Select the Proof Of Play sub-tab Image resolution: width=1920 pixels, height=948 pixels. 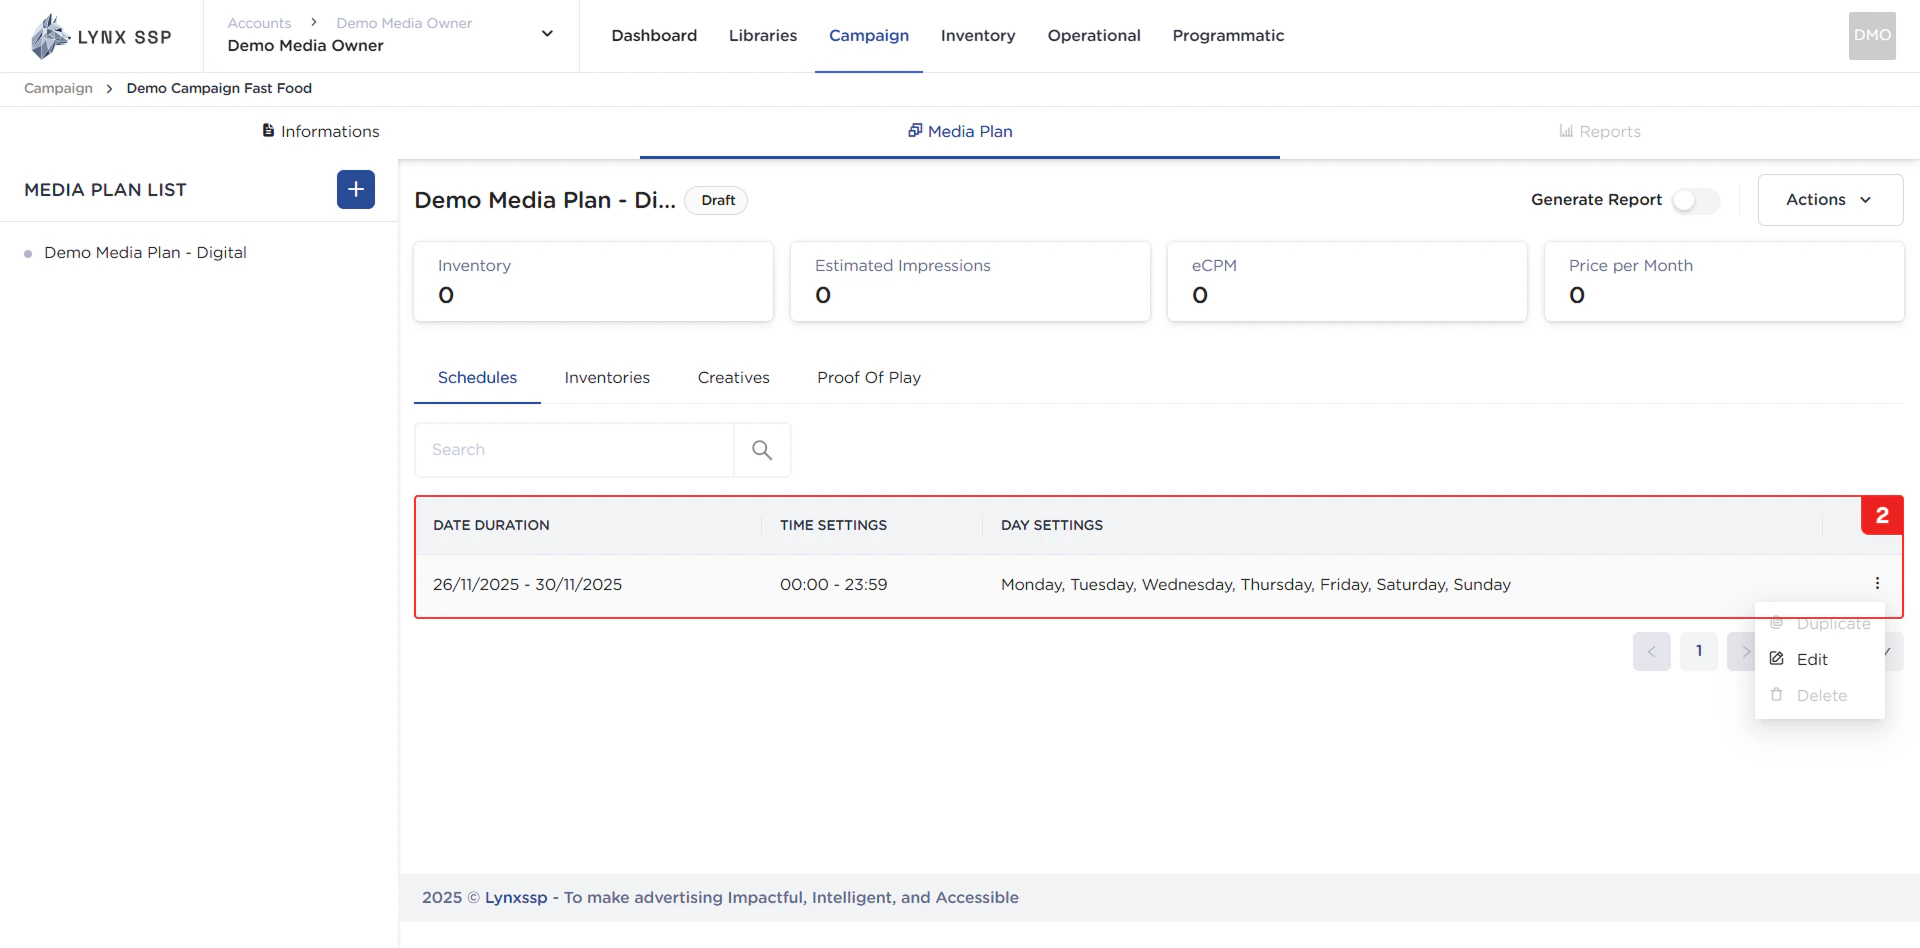pyautogui.click(x=869, y=377)
